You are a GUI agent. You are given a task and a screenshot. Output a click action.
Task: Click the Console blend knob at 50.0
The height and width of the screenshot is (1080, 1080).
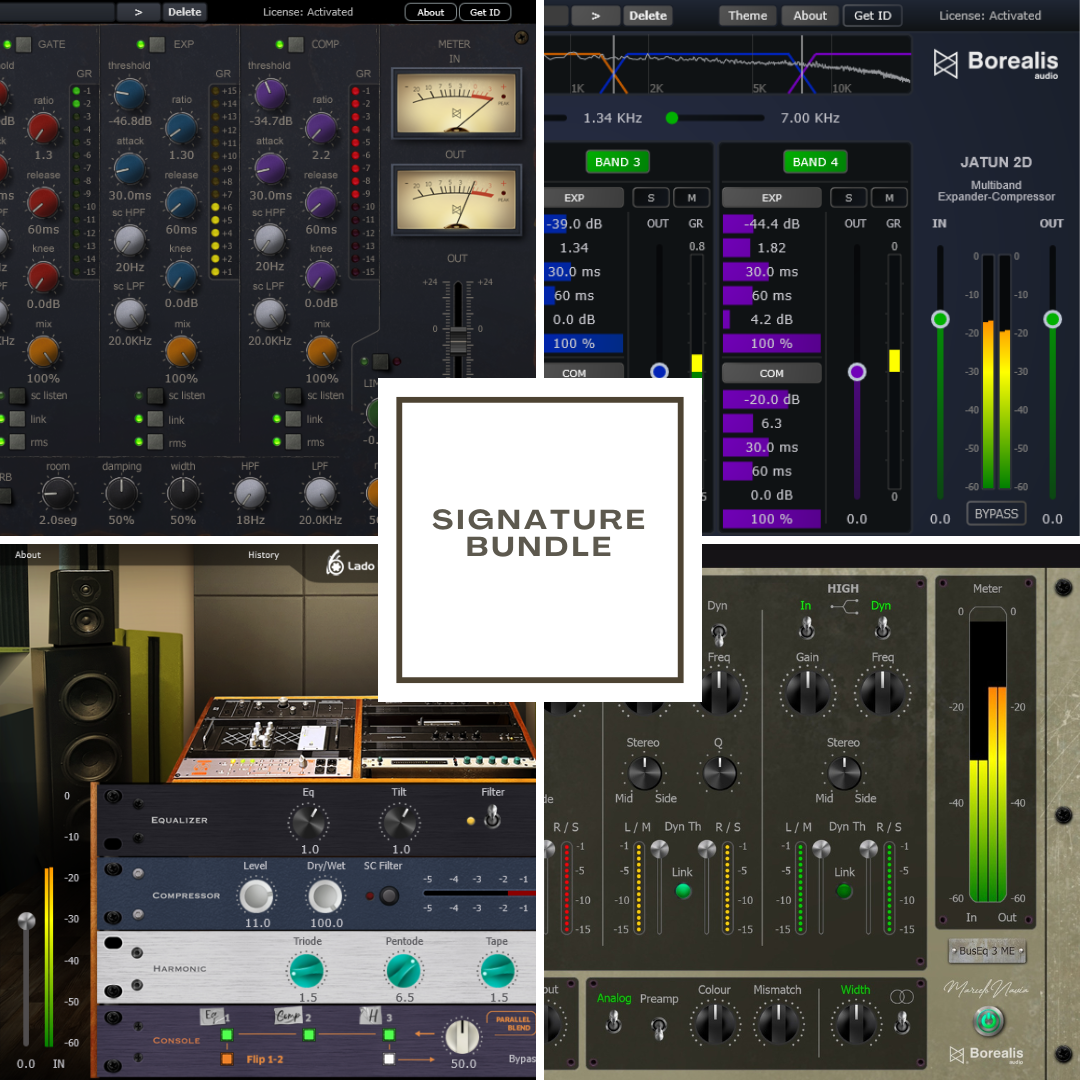[463, 1037]
